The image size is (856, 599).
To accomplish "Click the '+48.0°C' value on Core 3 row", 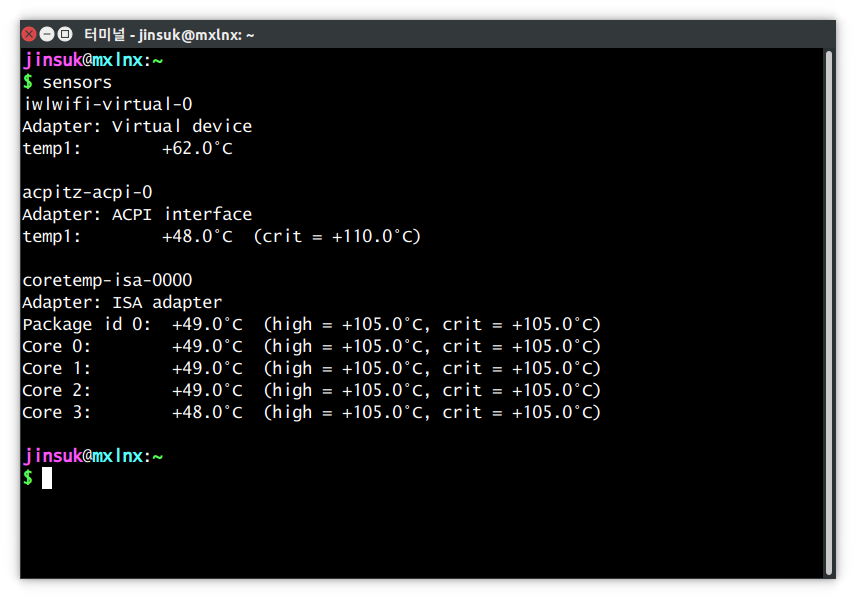I will pyautogui.click(x=207, y=412).
